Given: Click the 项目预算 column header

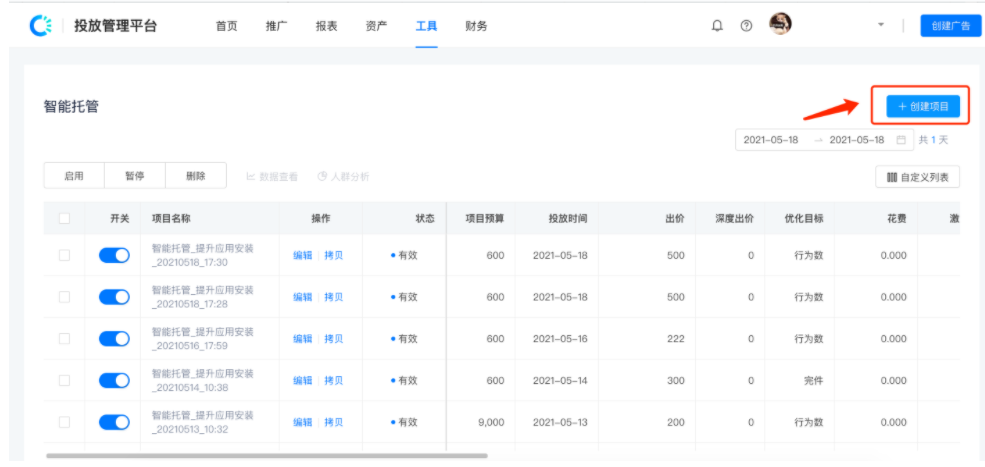Looking at the screenshot, I should [484, 219].
